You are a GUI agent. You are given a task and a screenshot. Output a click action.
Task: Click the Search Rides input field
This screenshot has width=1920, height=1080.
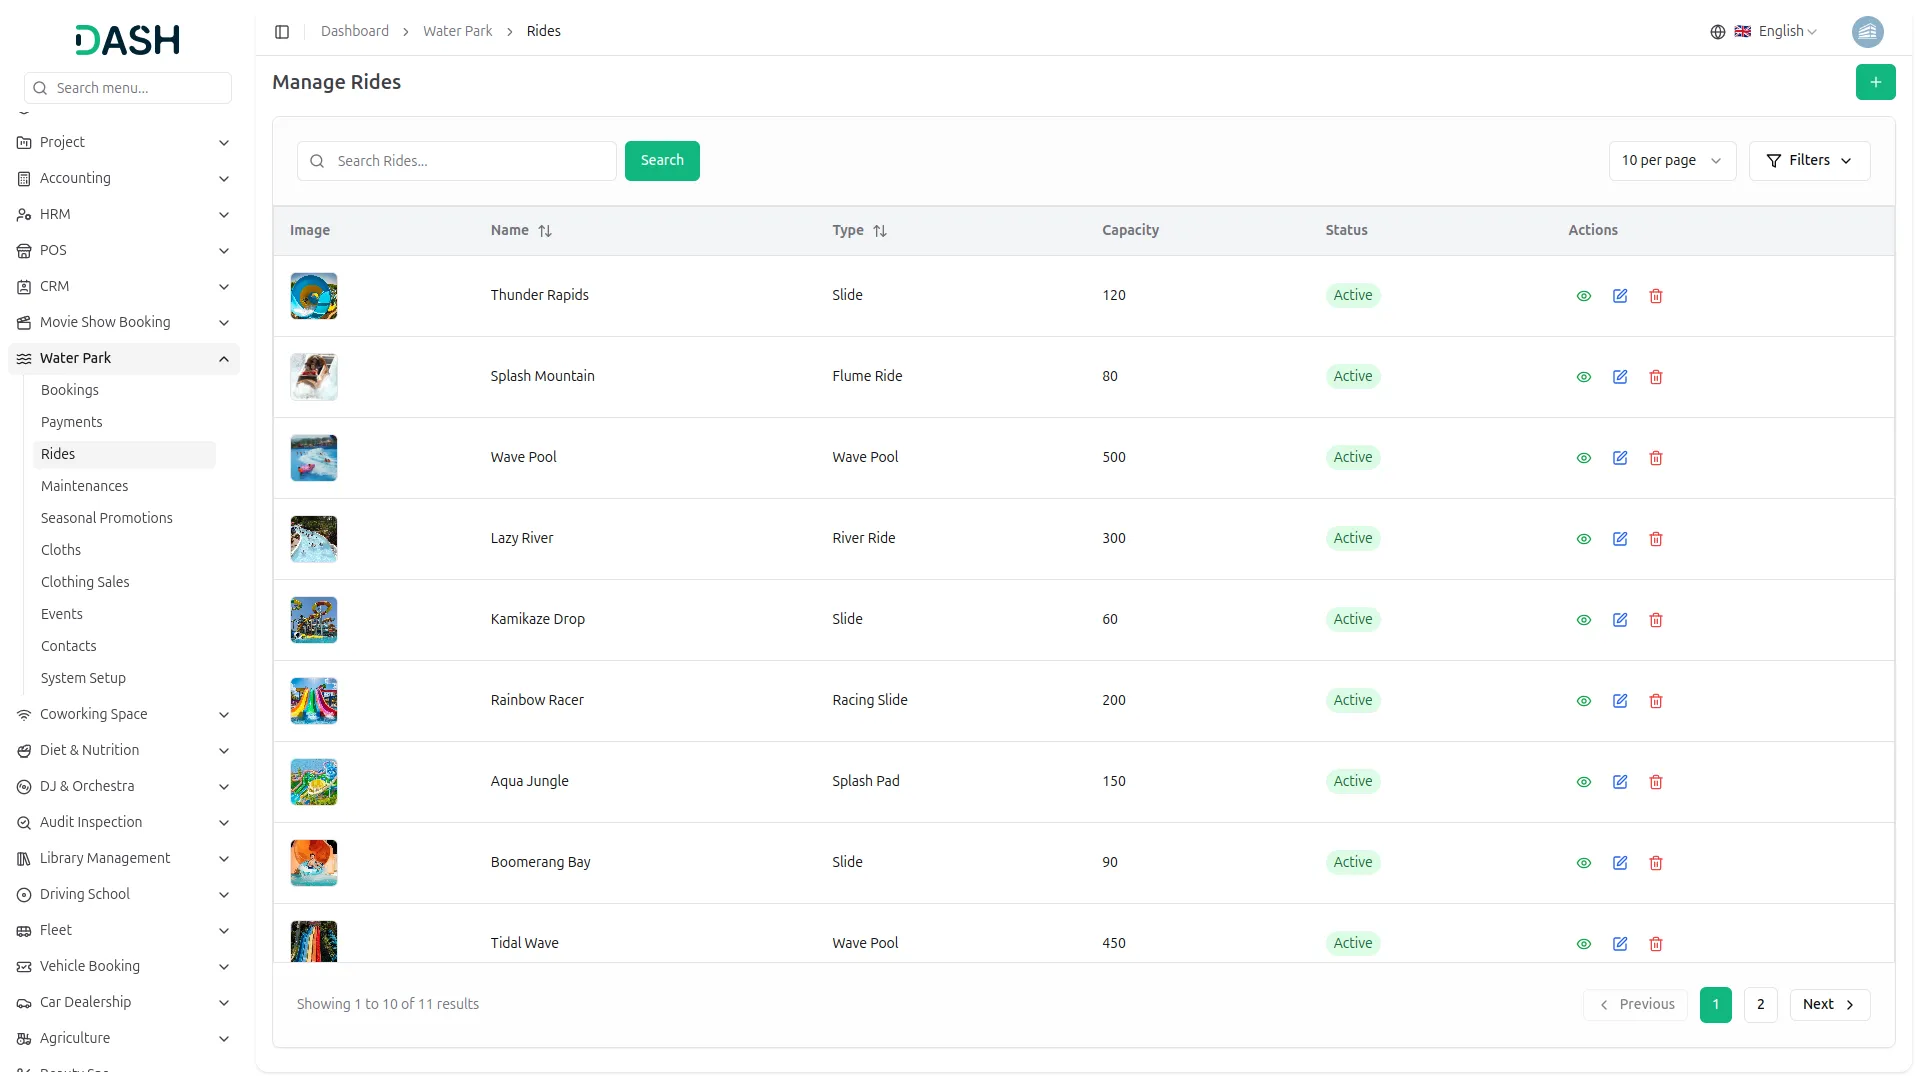click(x=470, y=161)
